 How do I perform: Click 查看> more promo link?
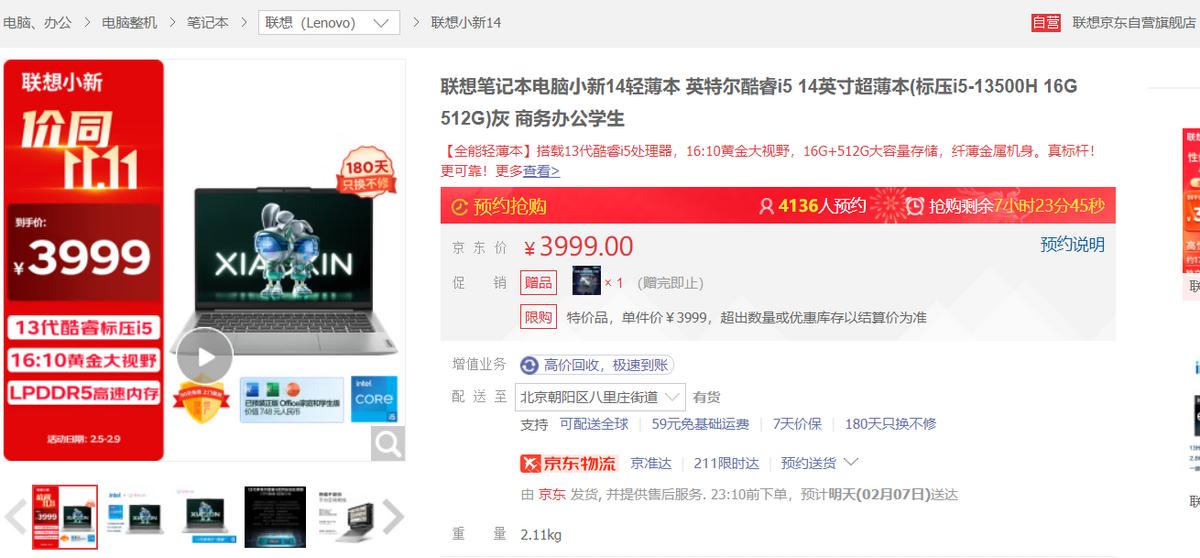(x=542, y=171)
